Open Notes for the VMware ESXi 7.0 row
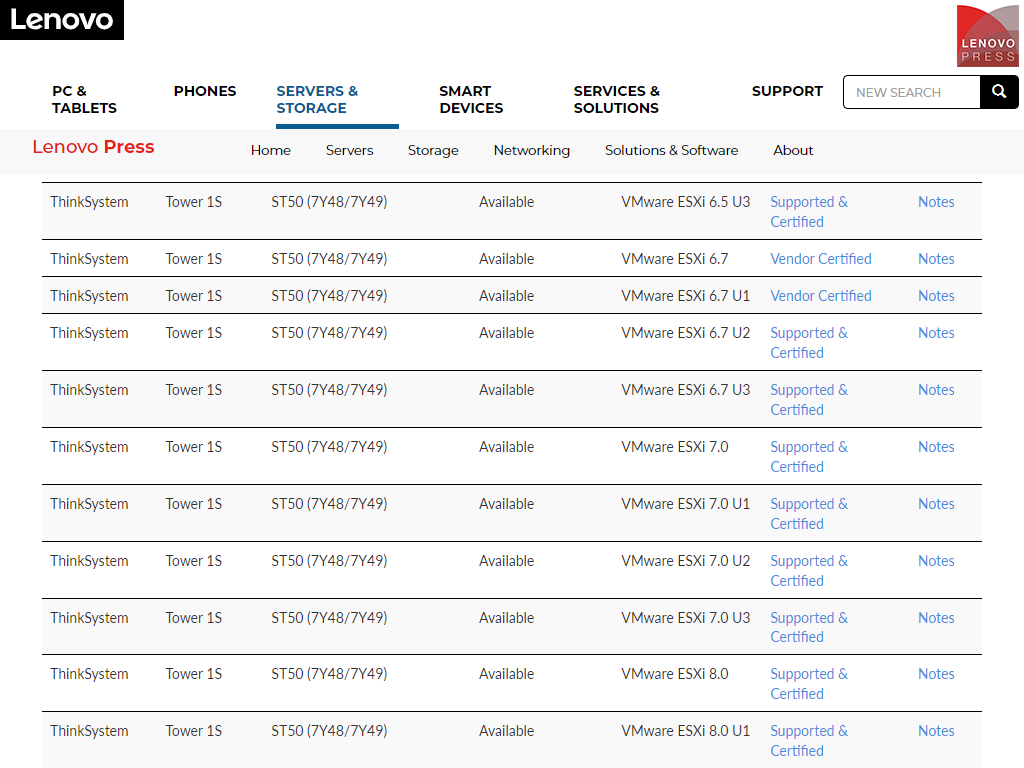The width and height of the screenshot is (1024, 768). 936,447
